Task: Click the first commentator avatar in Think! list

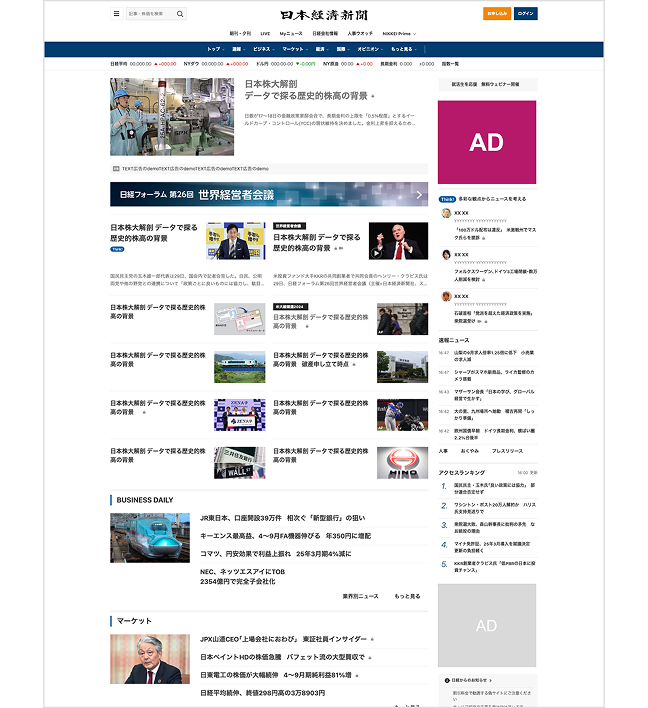Action: (446, 213)
